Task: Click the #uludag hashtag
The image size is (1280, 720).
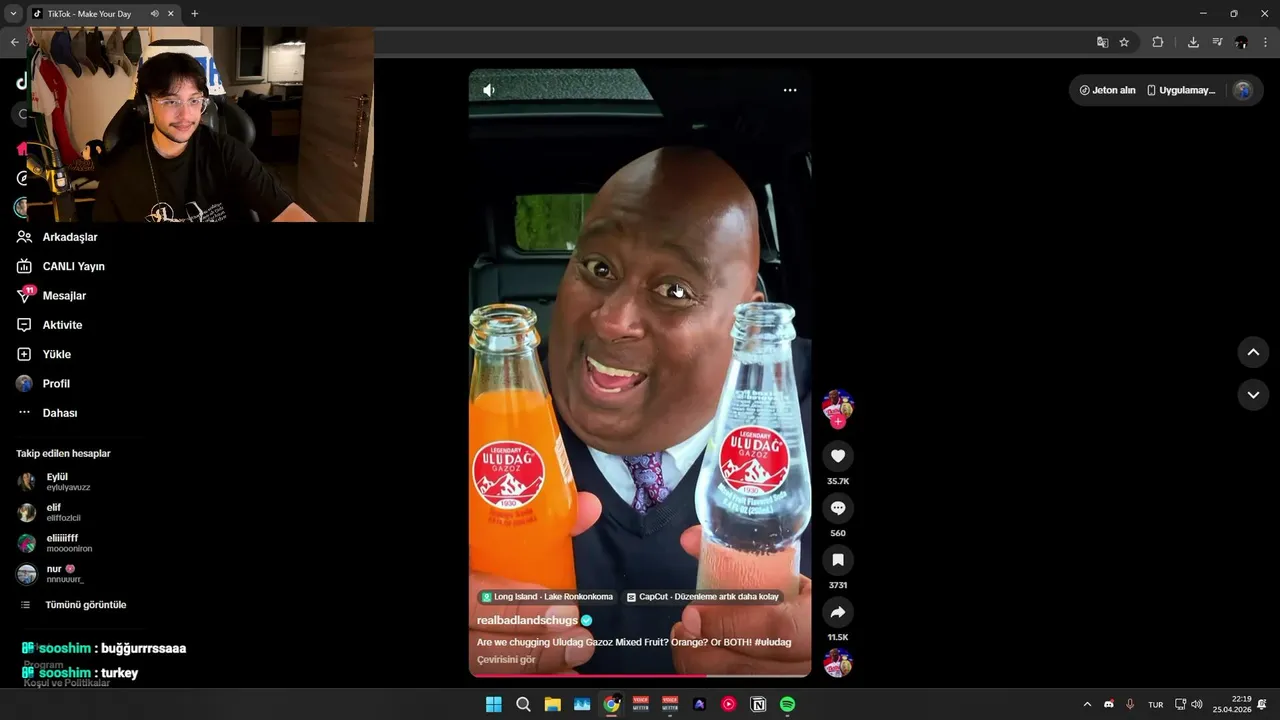Action: coord(773,642)
